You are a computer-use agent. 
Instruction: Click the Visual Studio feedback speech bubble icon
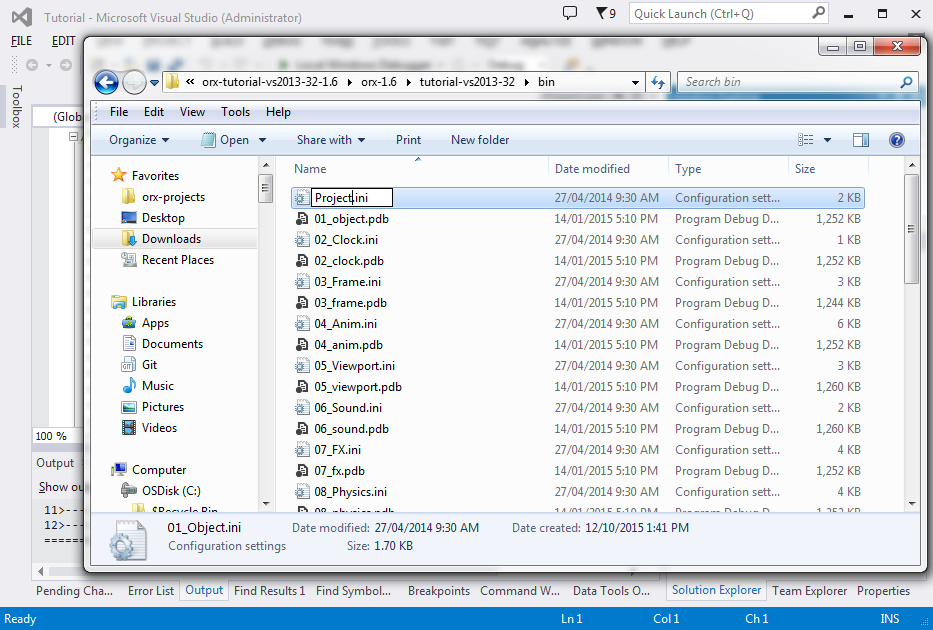click(x=569, y=13)
